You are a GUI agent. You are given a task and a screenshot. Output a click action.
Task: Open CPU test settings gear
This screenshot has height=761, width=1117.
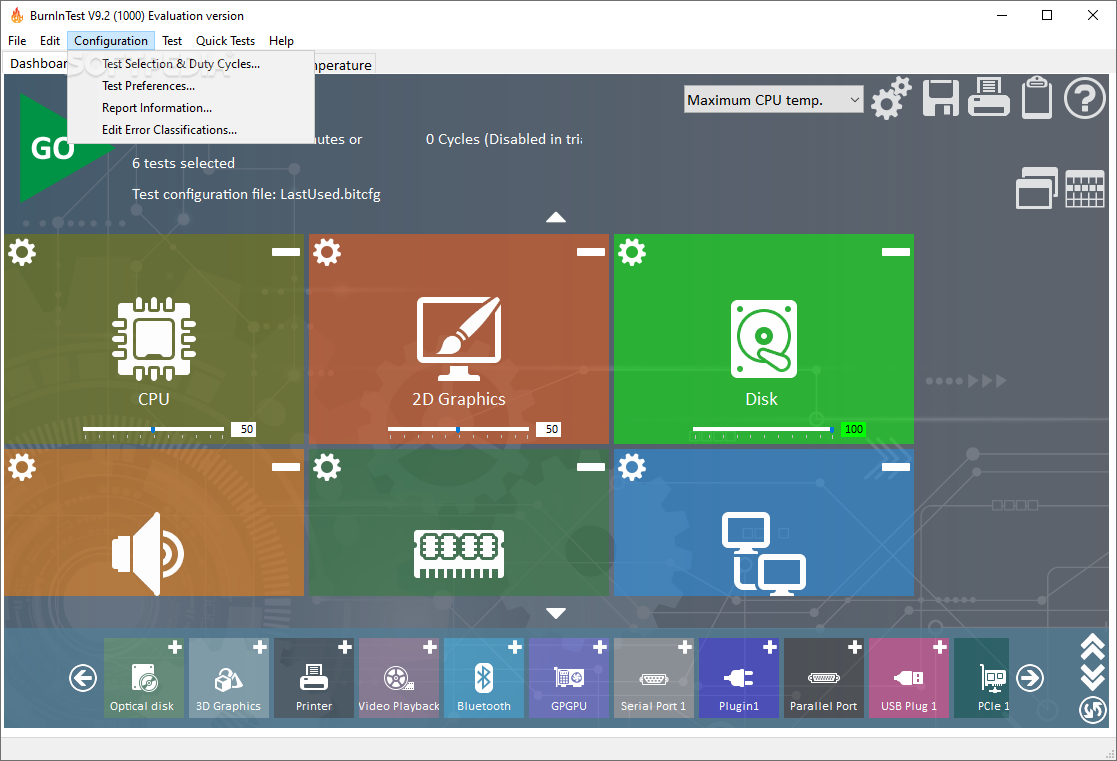[22, 252]
